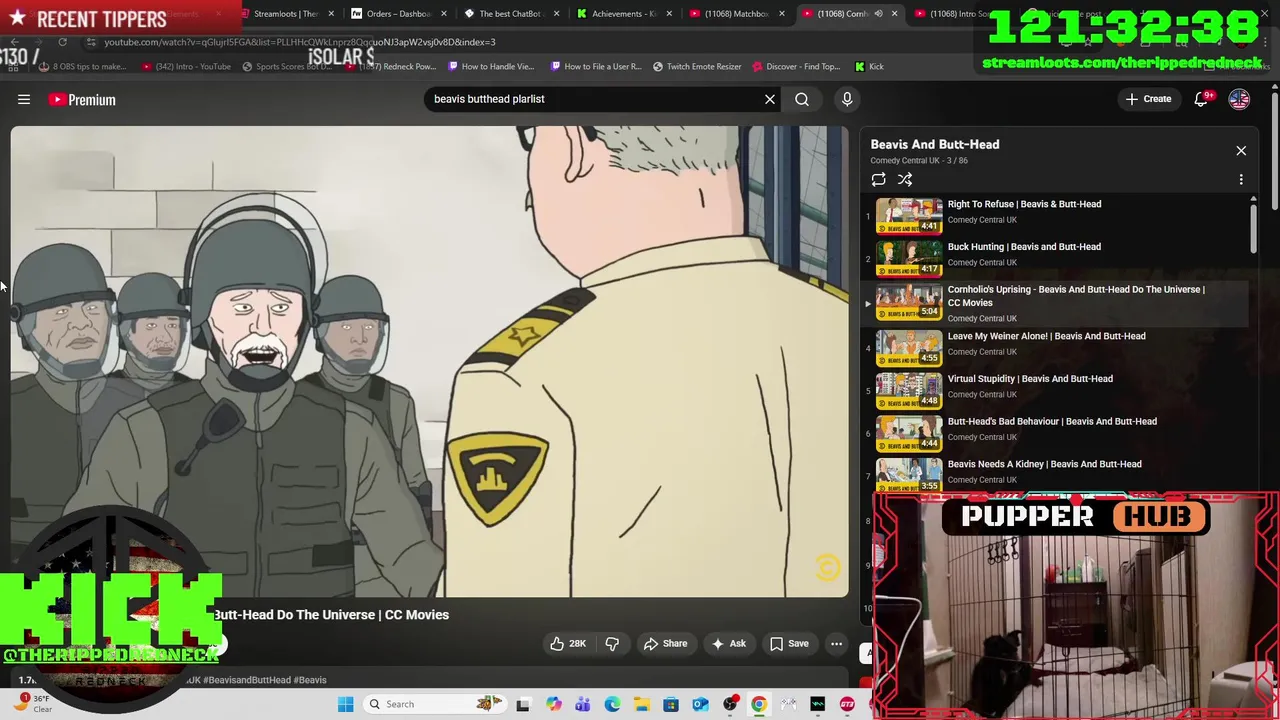Select Cornholio's Uprising playlist entry
The image size is (1280, 720).
pos(1057,302)
